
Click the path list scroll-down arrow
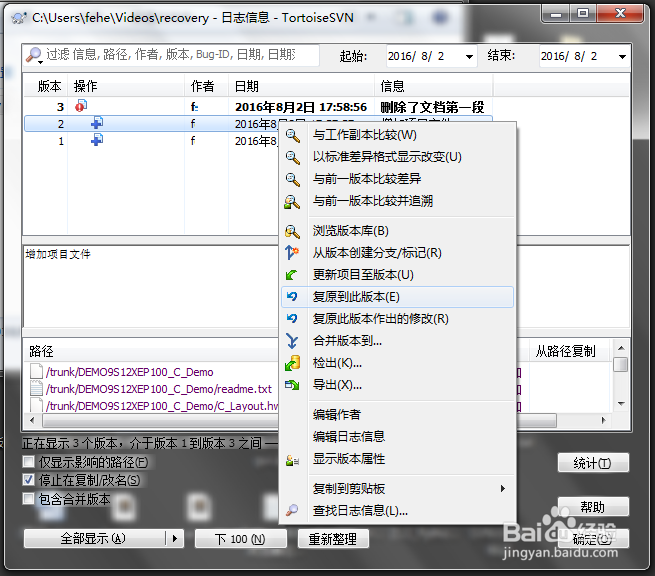coord(621,403)
